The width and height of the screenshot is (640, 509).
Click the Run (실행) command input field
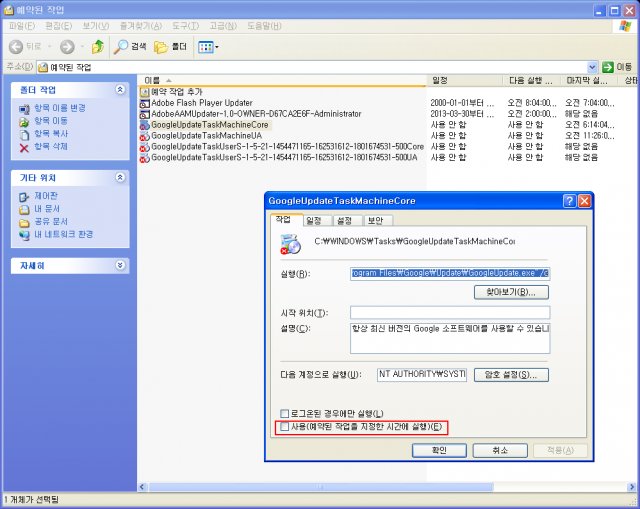(x=450, y=273)
